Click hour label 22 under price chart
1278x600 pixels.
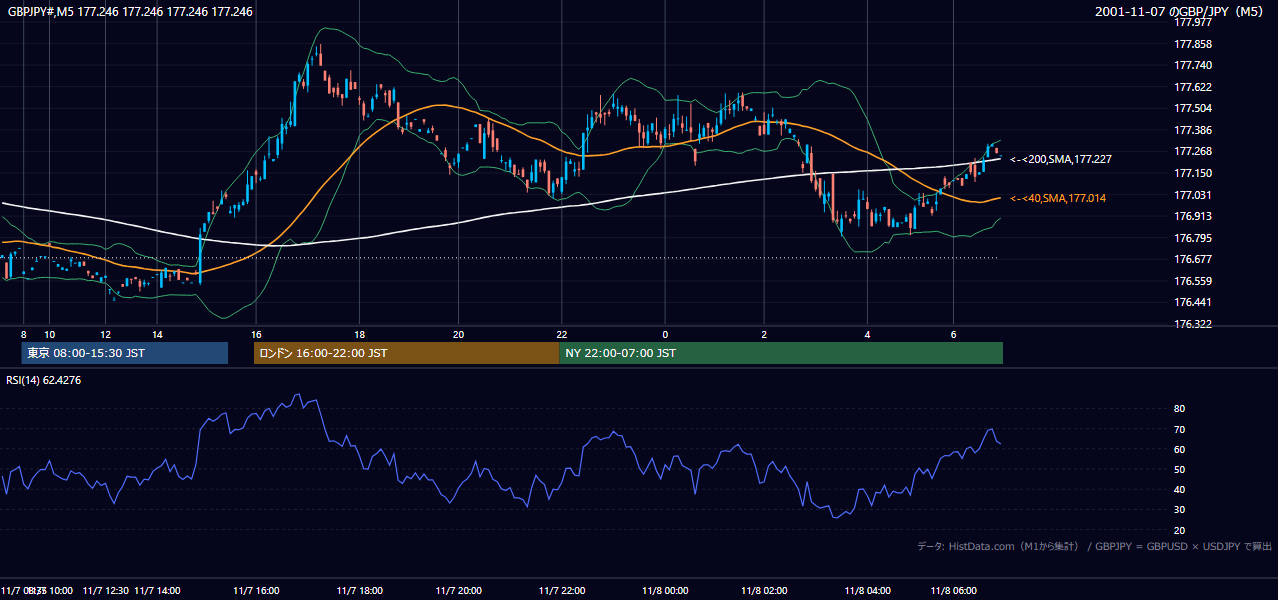pyautogui.click(x=562, y=334)
